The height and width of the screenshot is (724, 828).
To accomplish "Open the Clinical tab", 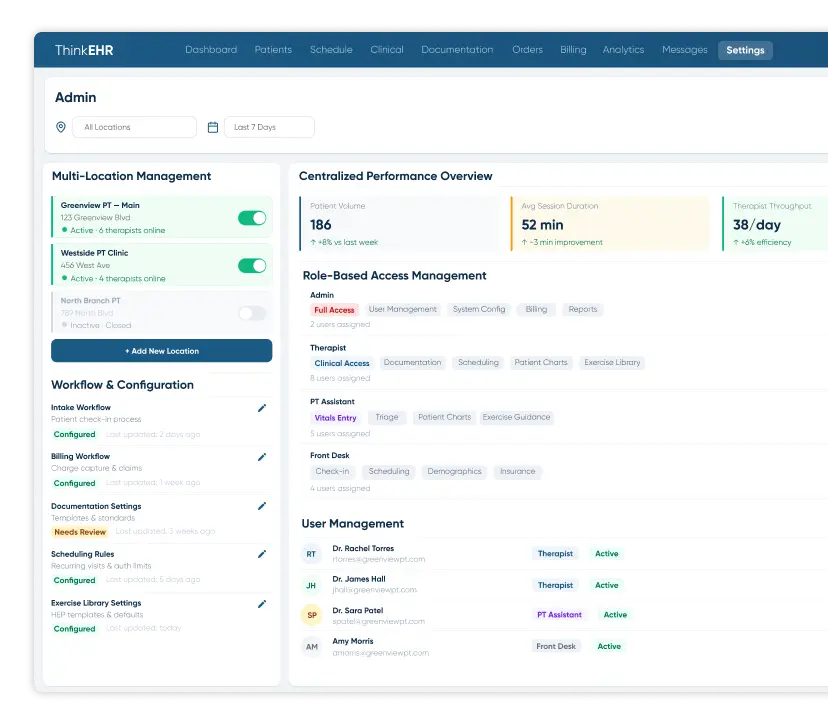I will pyautogui.click(x=387, y=50).
